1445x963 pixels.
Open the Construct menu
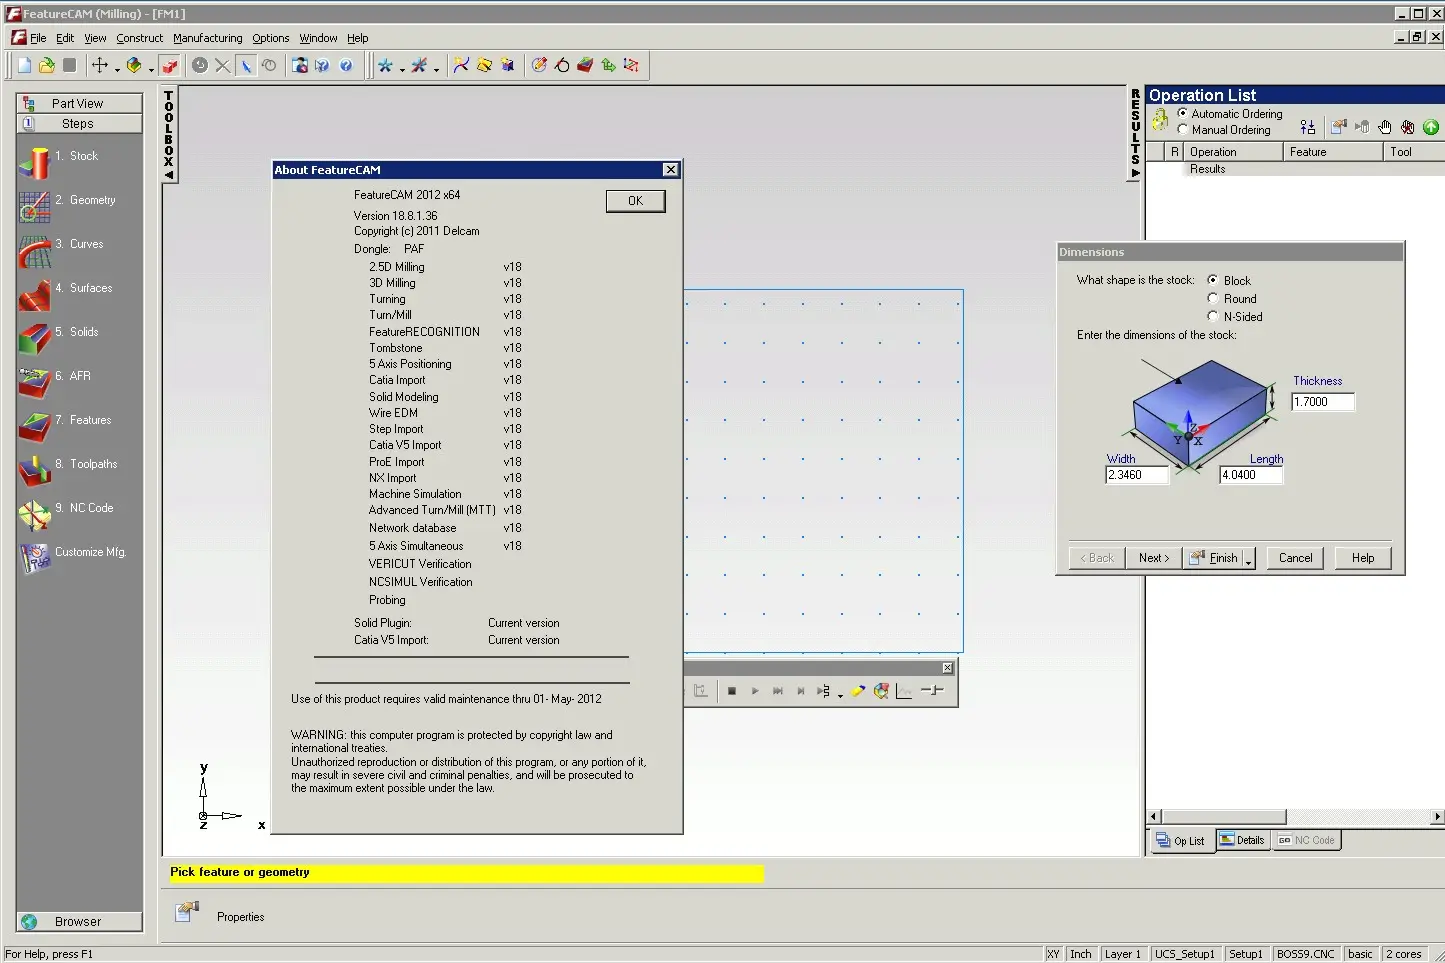pyautogui.click(x=139, y=38)
